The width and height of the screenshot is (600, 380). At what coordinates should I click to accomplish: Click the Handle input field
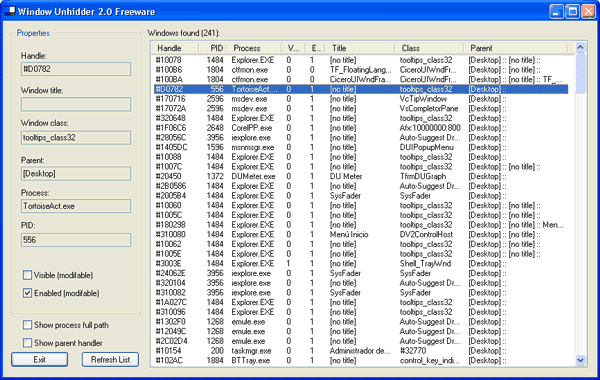coord(76,69)
